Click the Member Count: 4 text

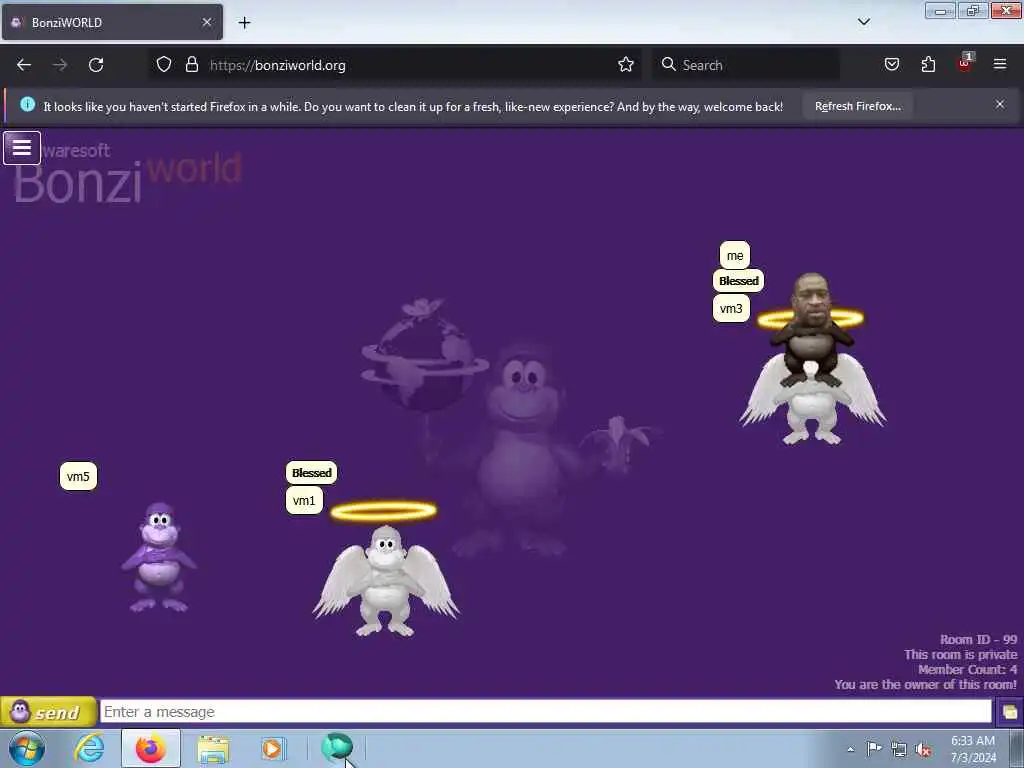[x=967, y=669]
